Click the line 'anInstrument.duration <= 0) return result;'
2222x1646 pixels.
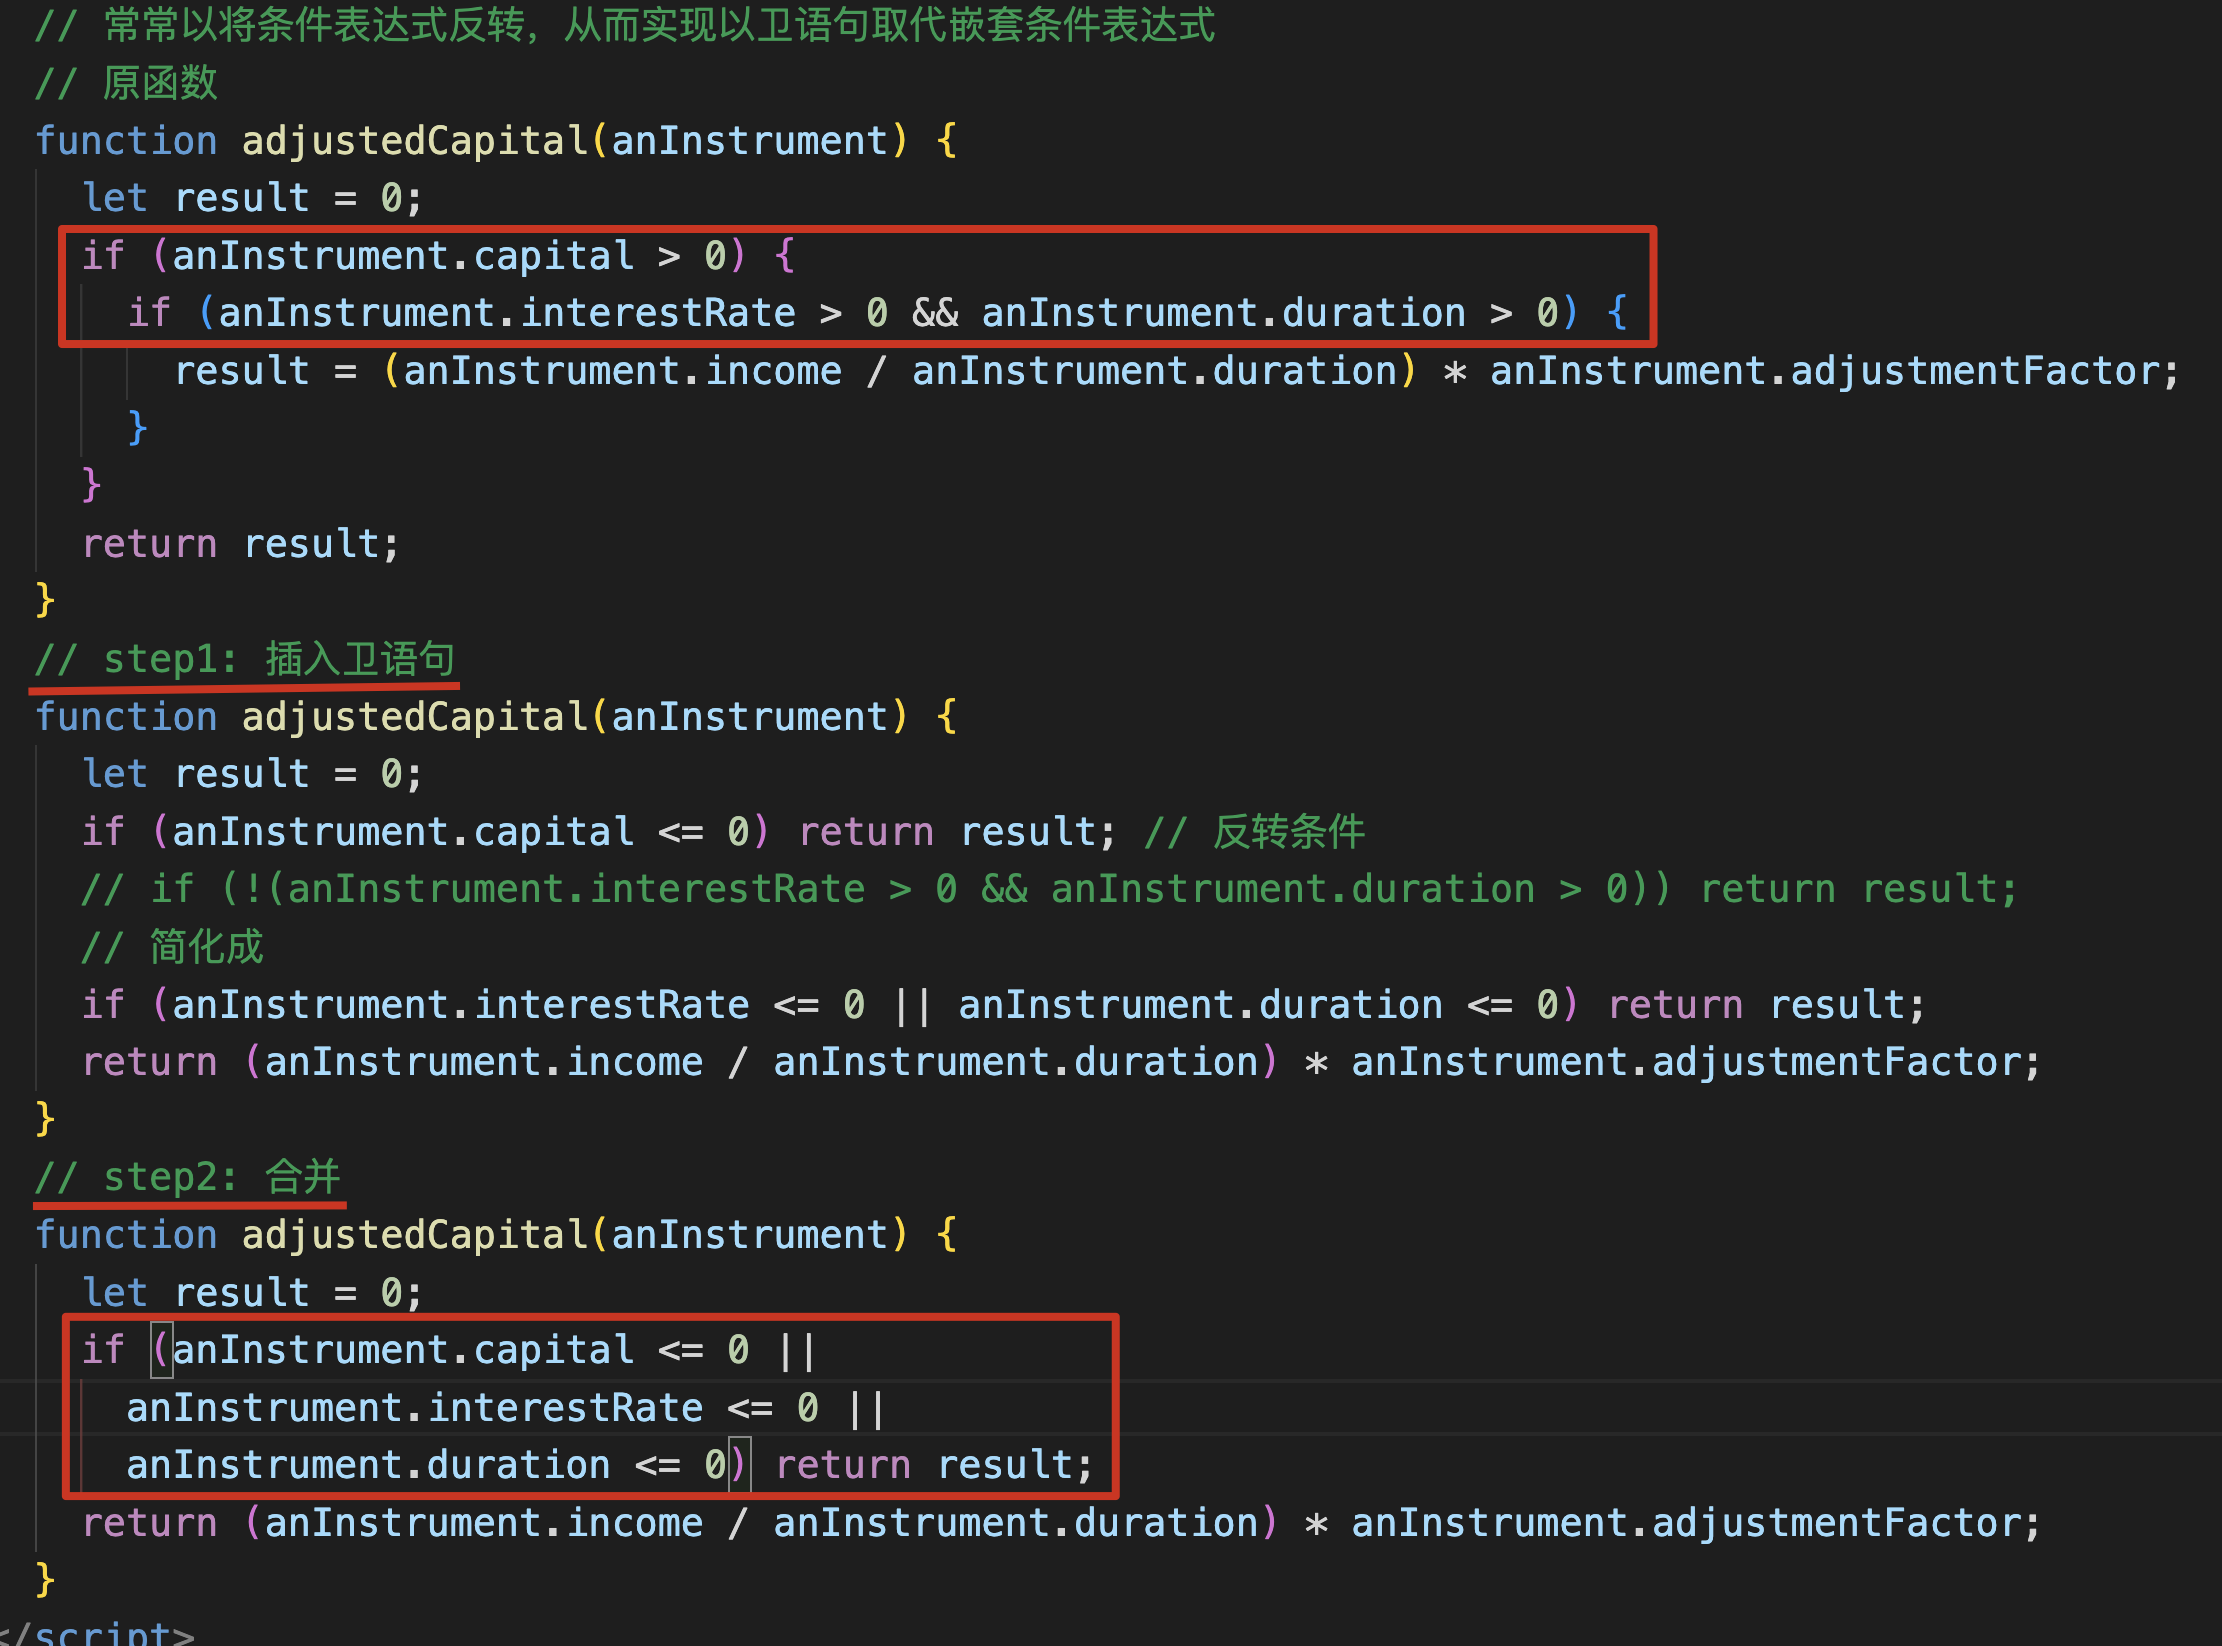click(x=610, y=1465)
